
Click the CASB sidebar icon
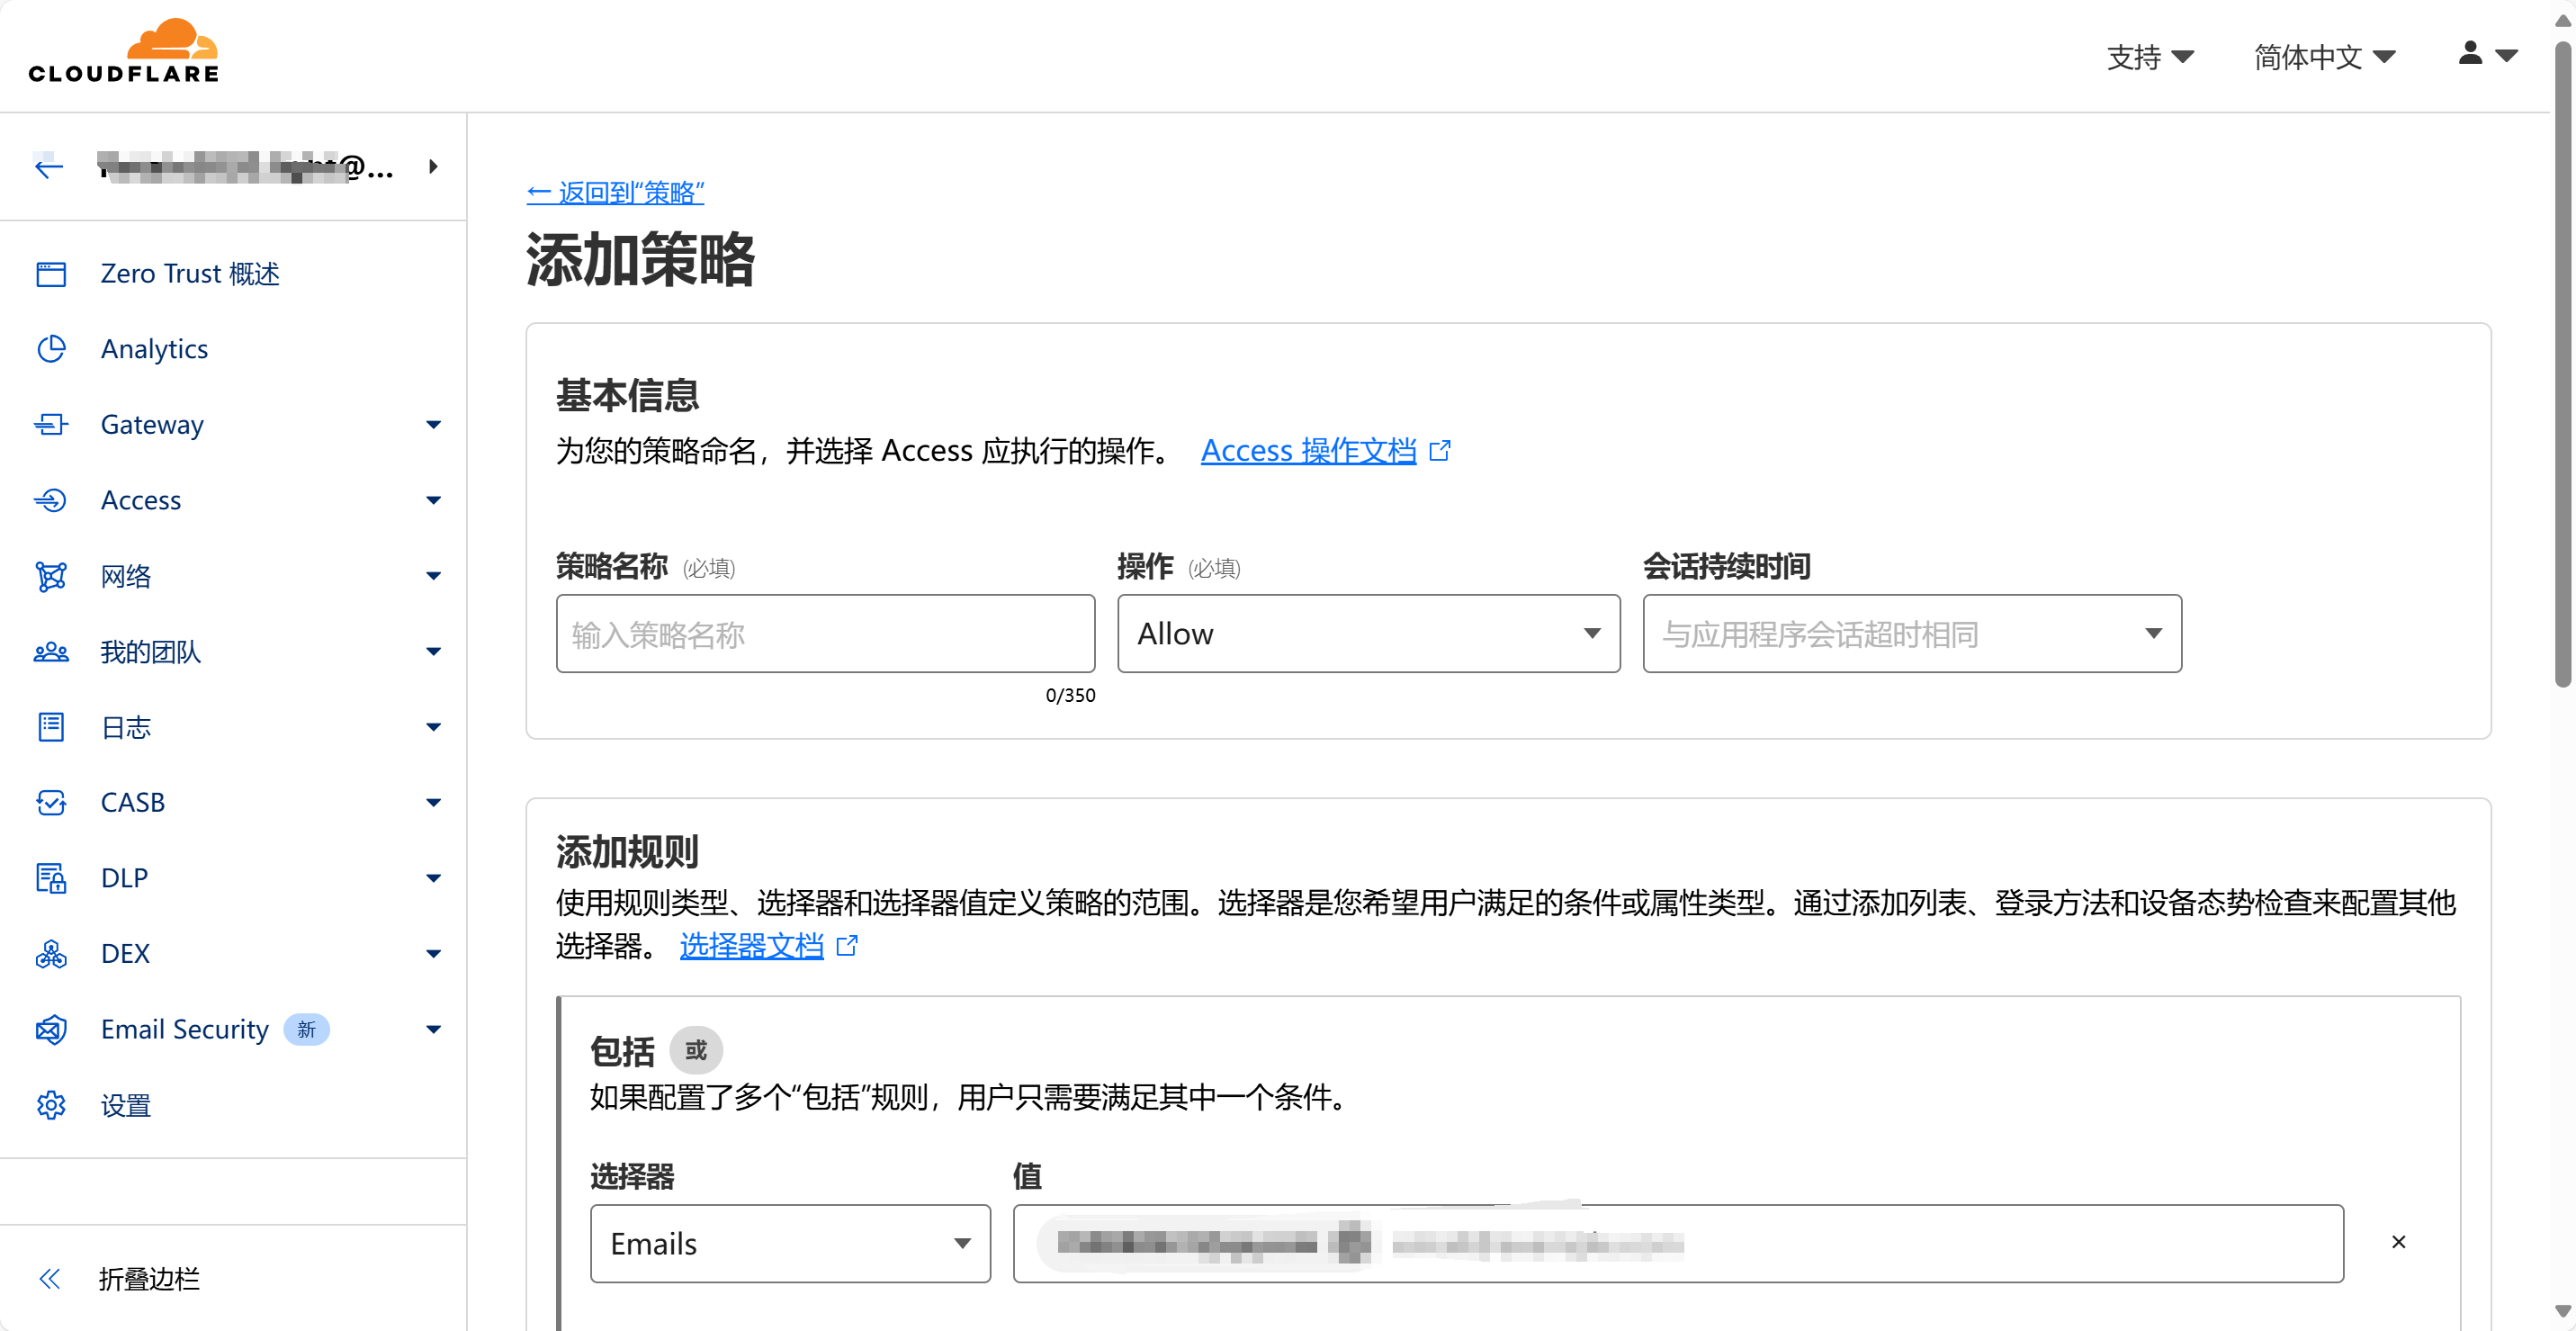pyautogui.click(x=51, y=802)
